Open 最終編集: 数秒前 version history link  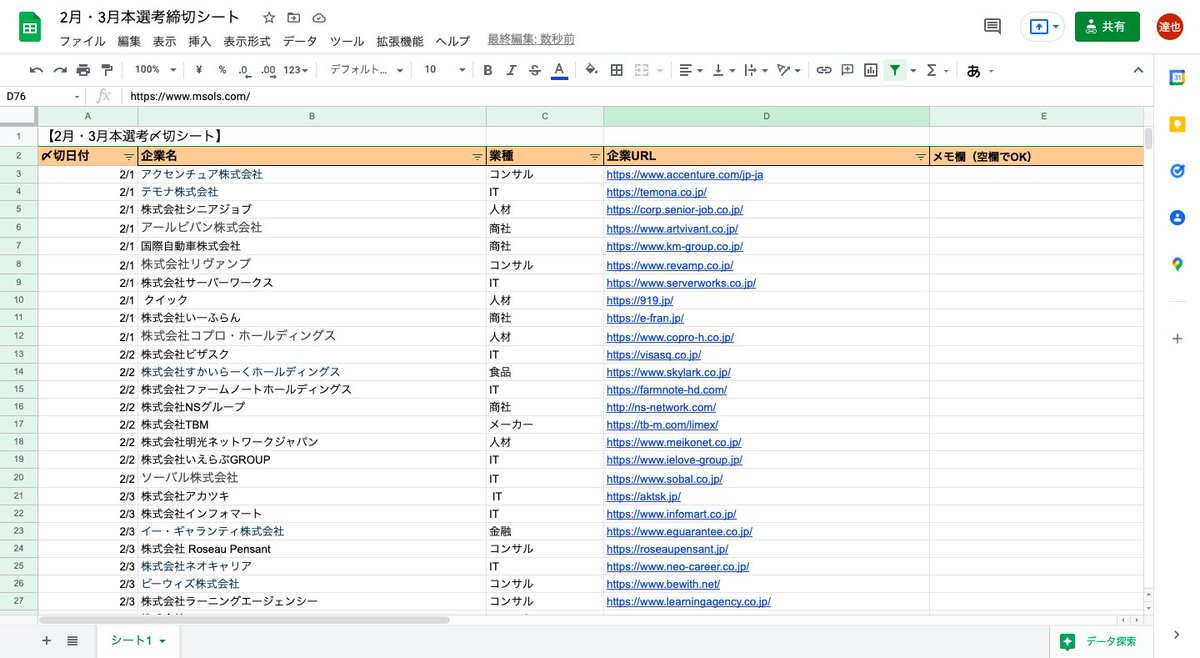click(531, 40)
